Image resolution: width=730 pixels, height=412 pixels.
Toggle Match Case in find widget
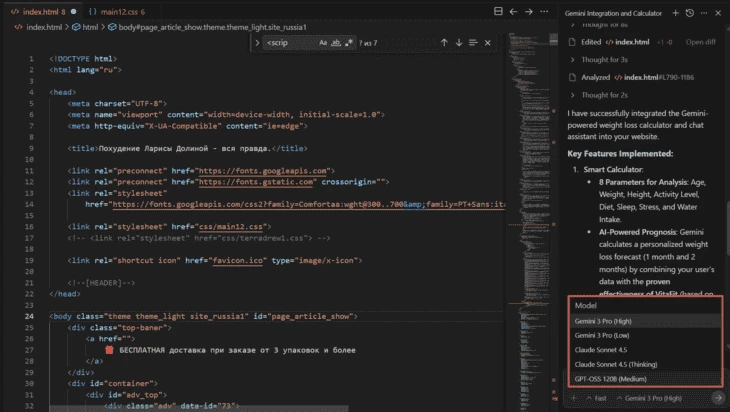pyautogui.click(x=323, y=43)
